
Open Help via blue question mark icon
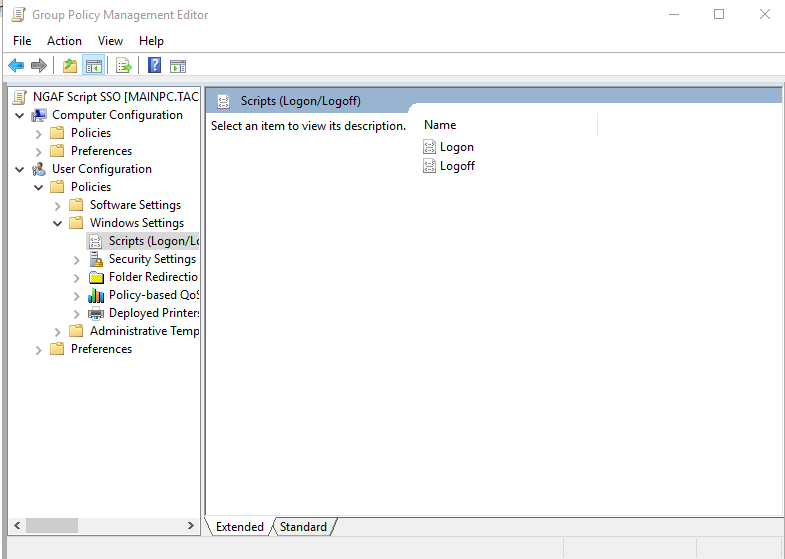(155, 66)
